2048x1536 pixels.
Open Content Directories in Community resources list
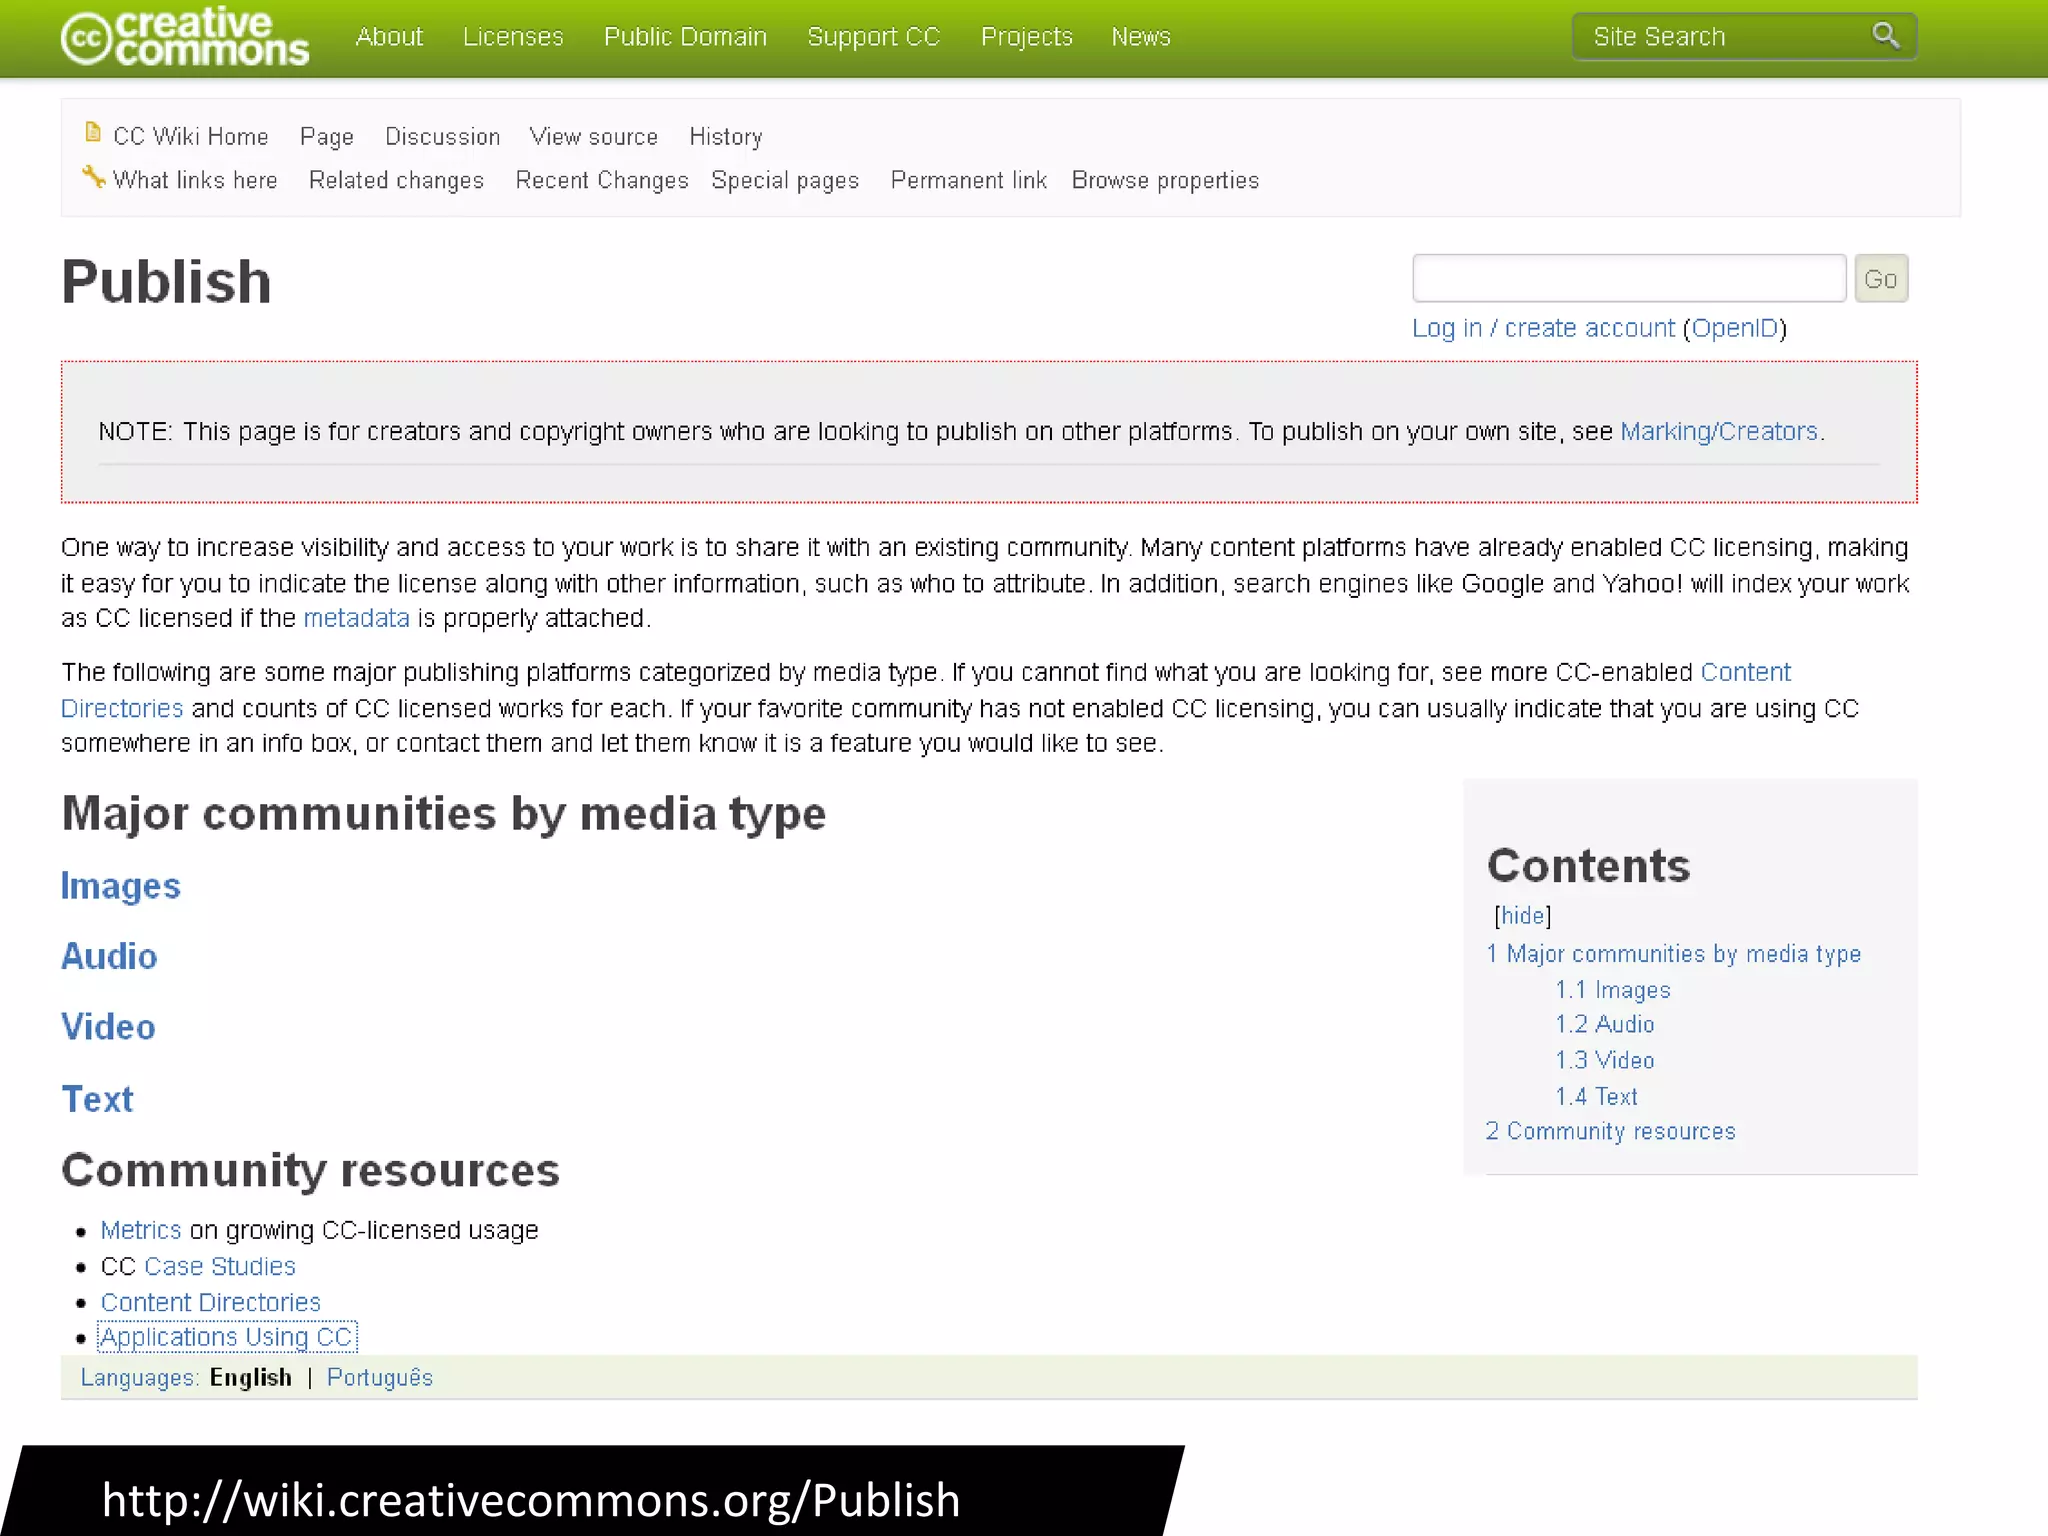pos(211,1302)
